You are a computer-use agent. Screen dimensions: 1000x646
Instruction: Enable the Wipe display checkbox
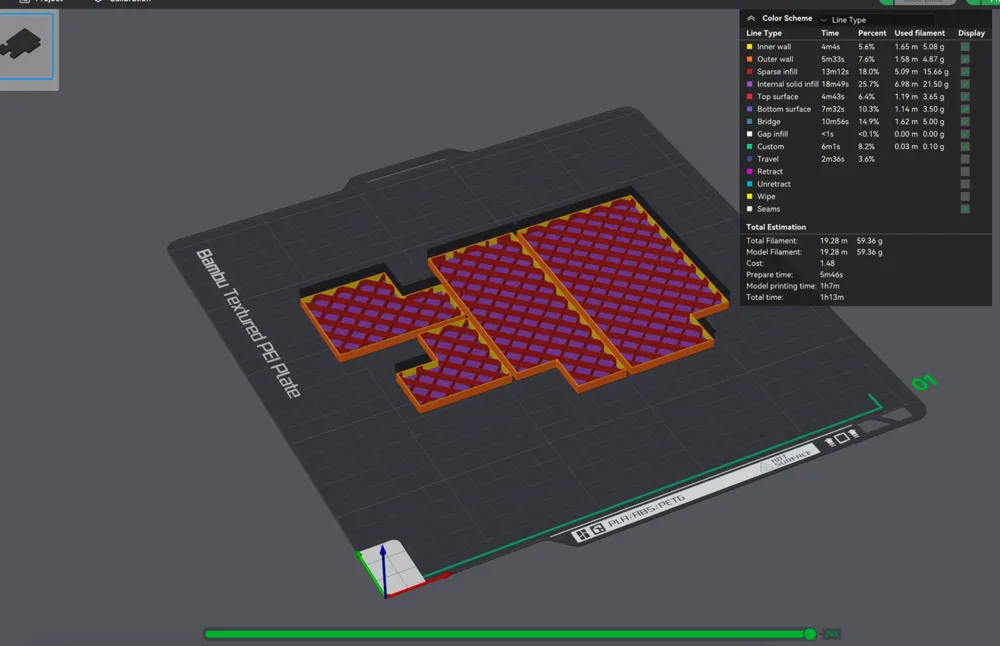click(965, 197)
